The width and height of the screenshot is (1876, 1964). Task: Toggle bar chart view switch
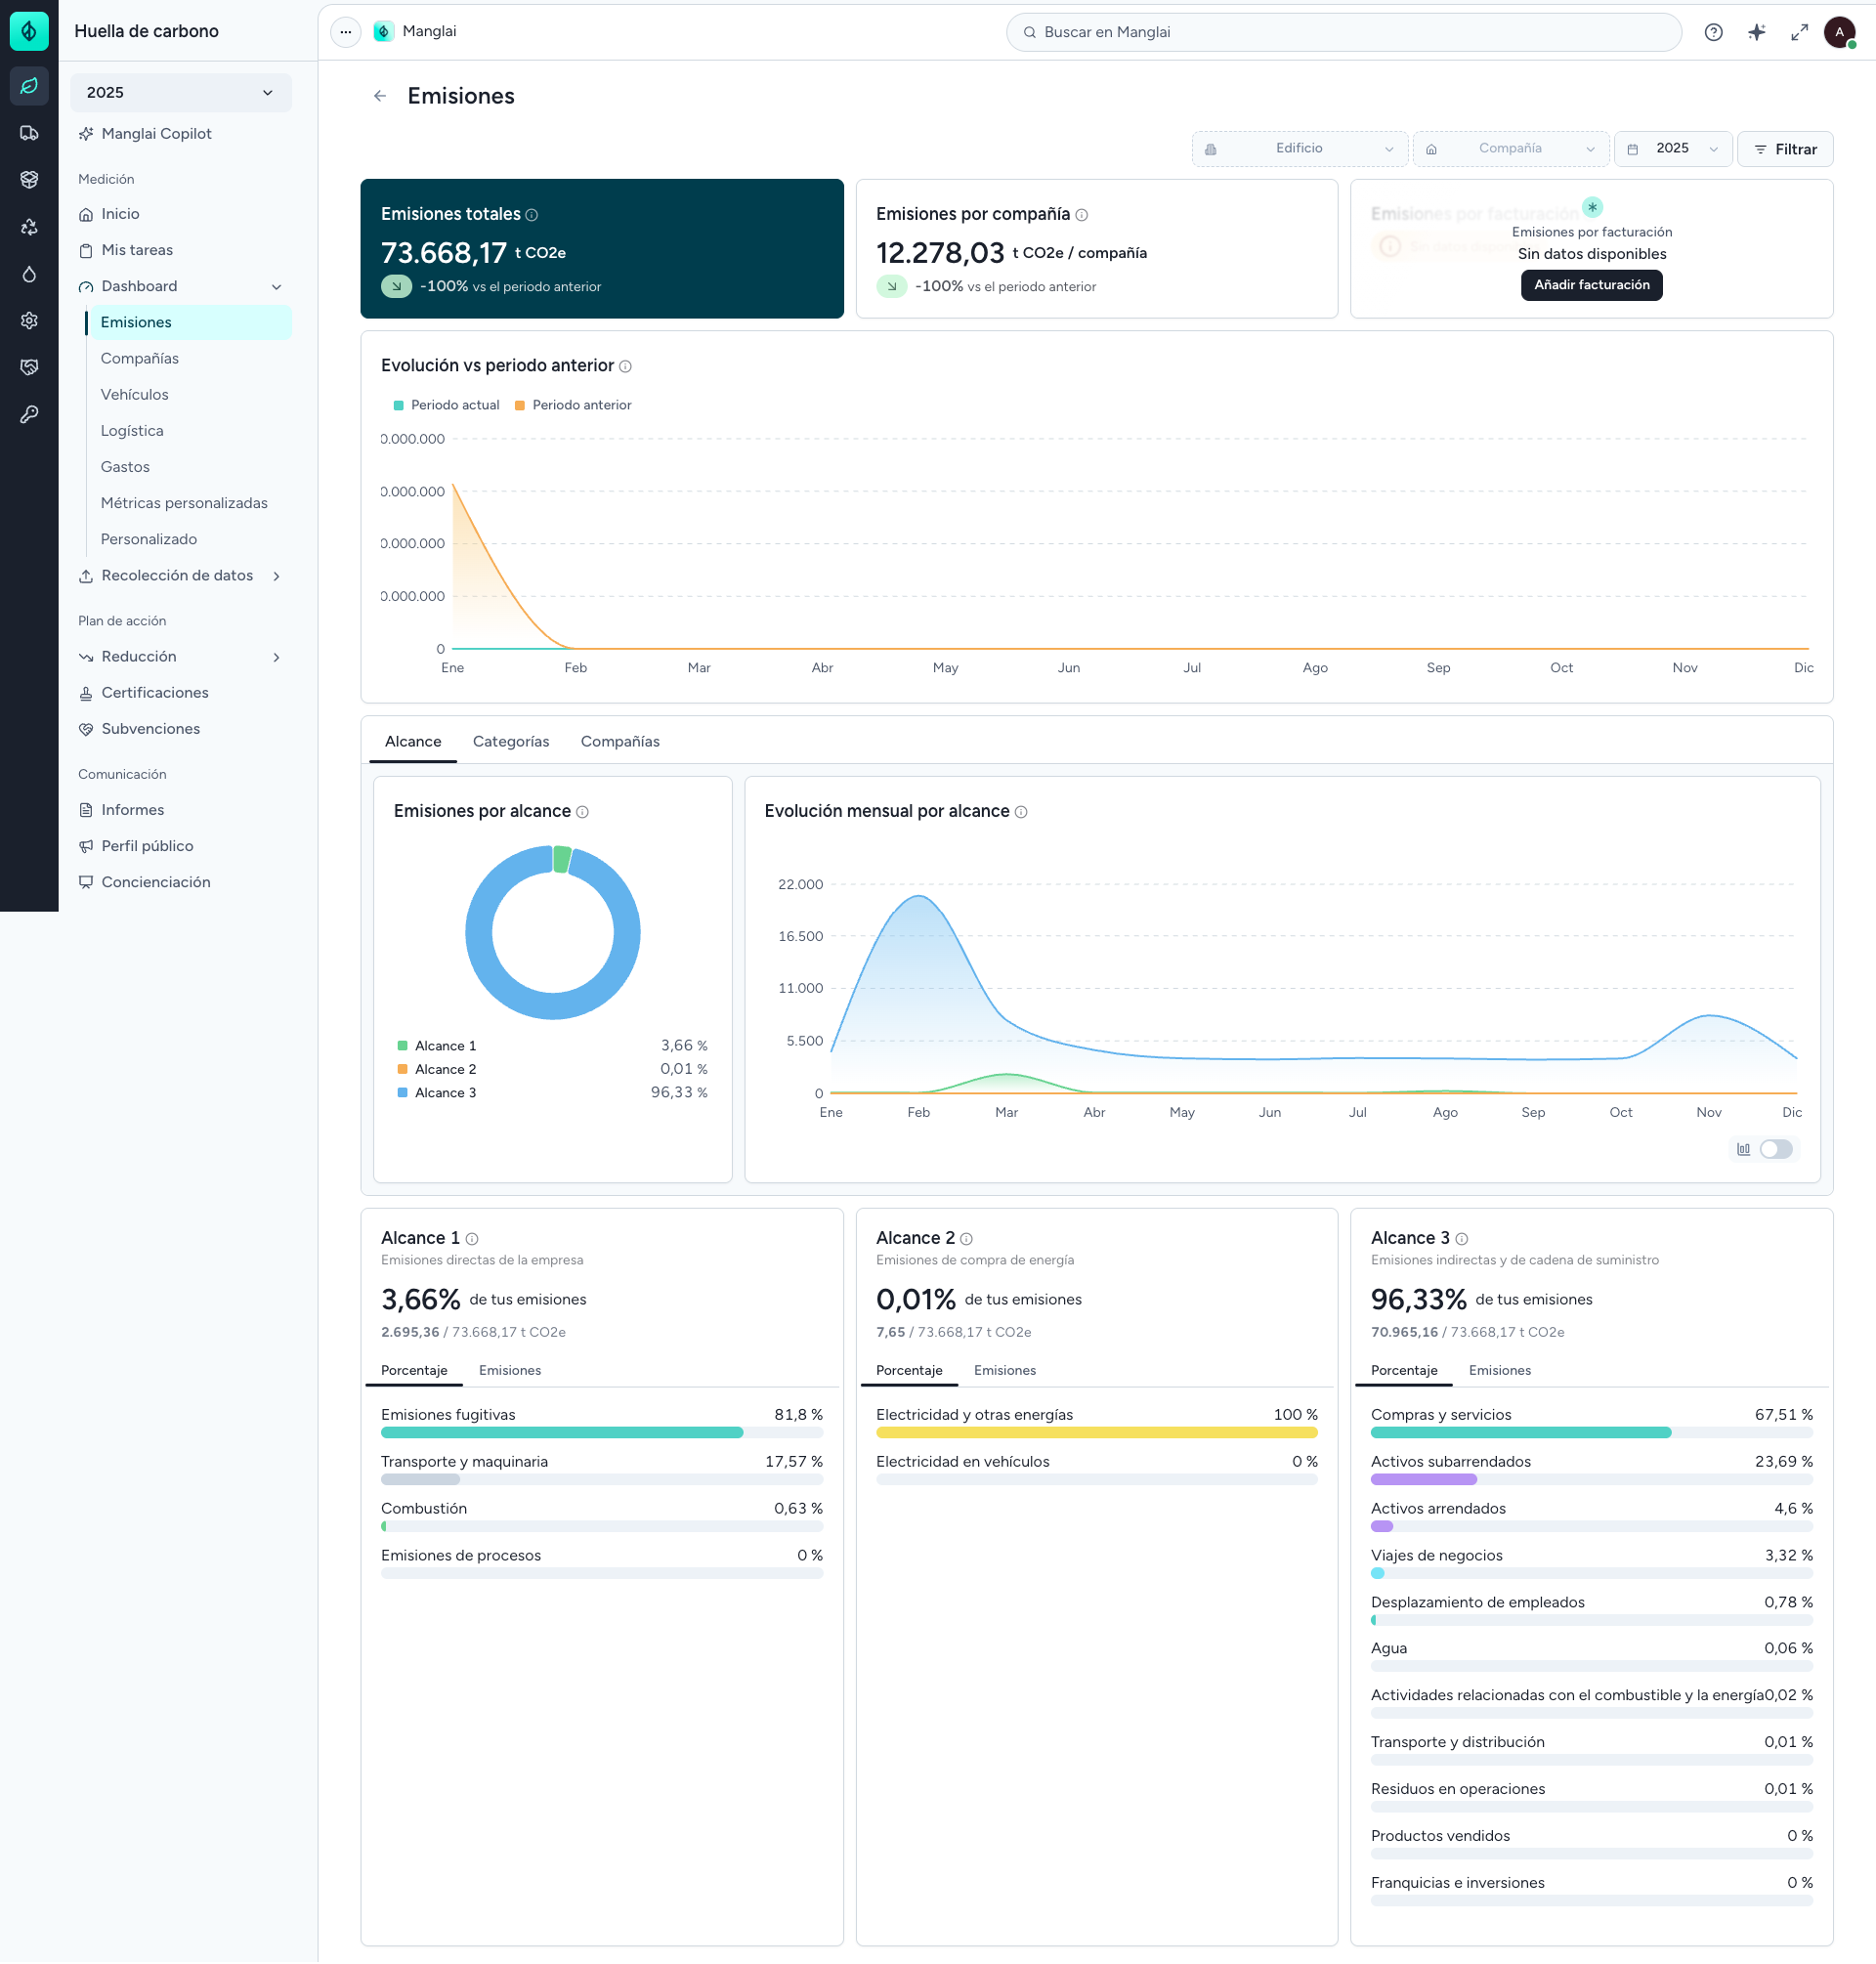[x=1775, y=1149]
